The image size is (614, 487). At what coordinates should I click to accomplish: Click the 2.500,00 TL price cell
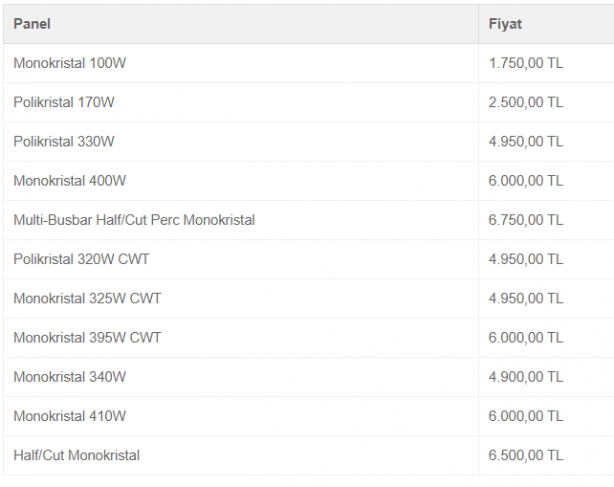526,102
